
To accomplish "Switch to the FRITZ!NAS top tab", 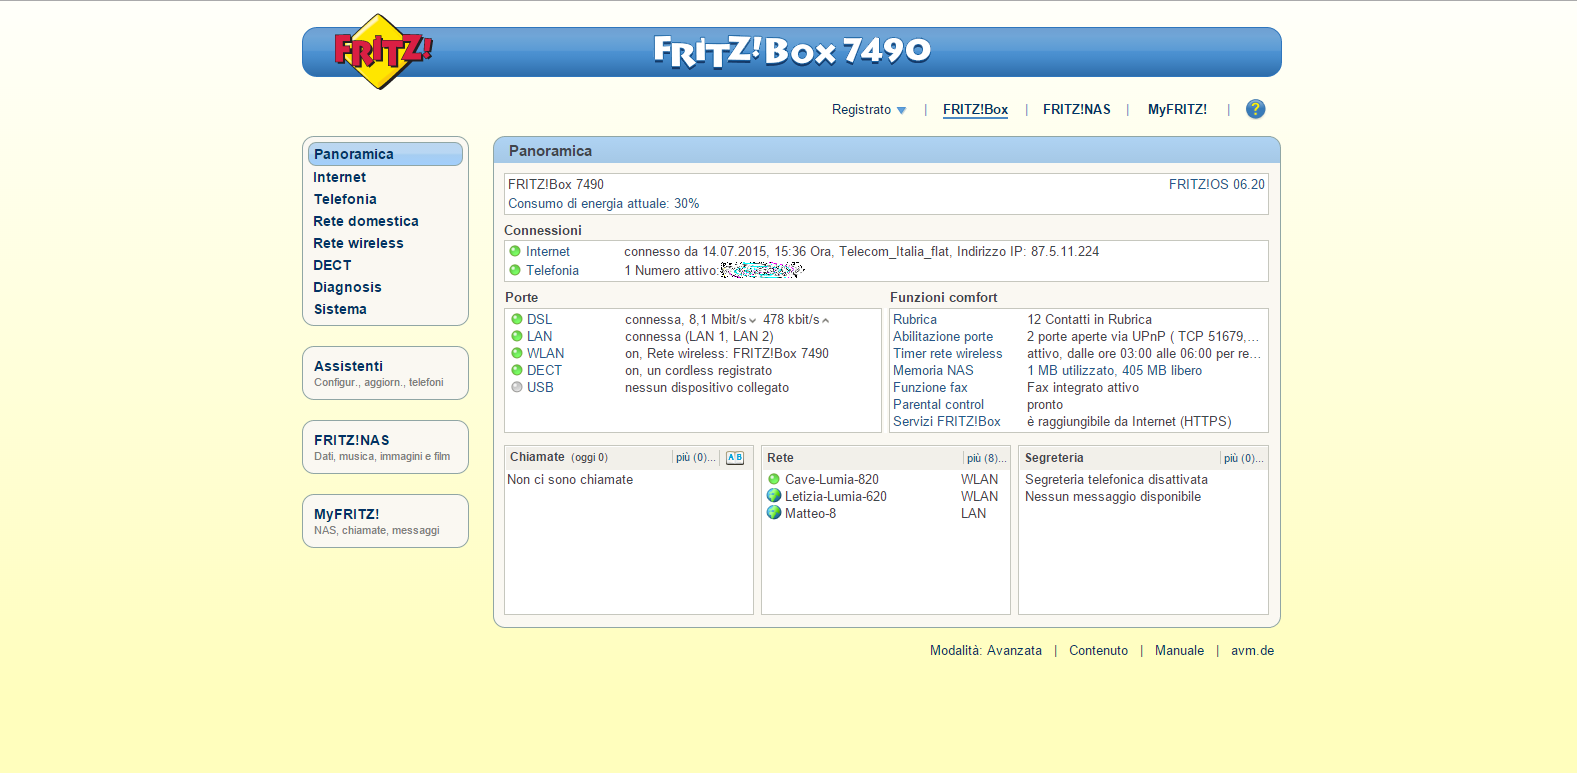I will 1076,110.
